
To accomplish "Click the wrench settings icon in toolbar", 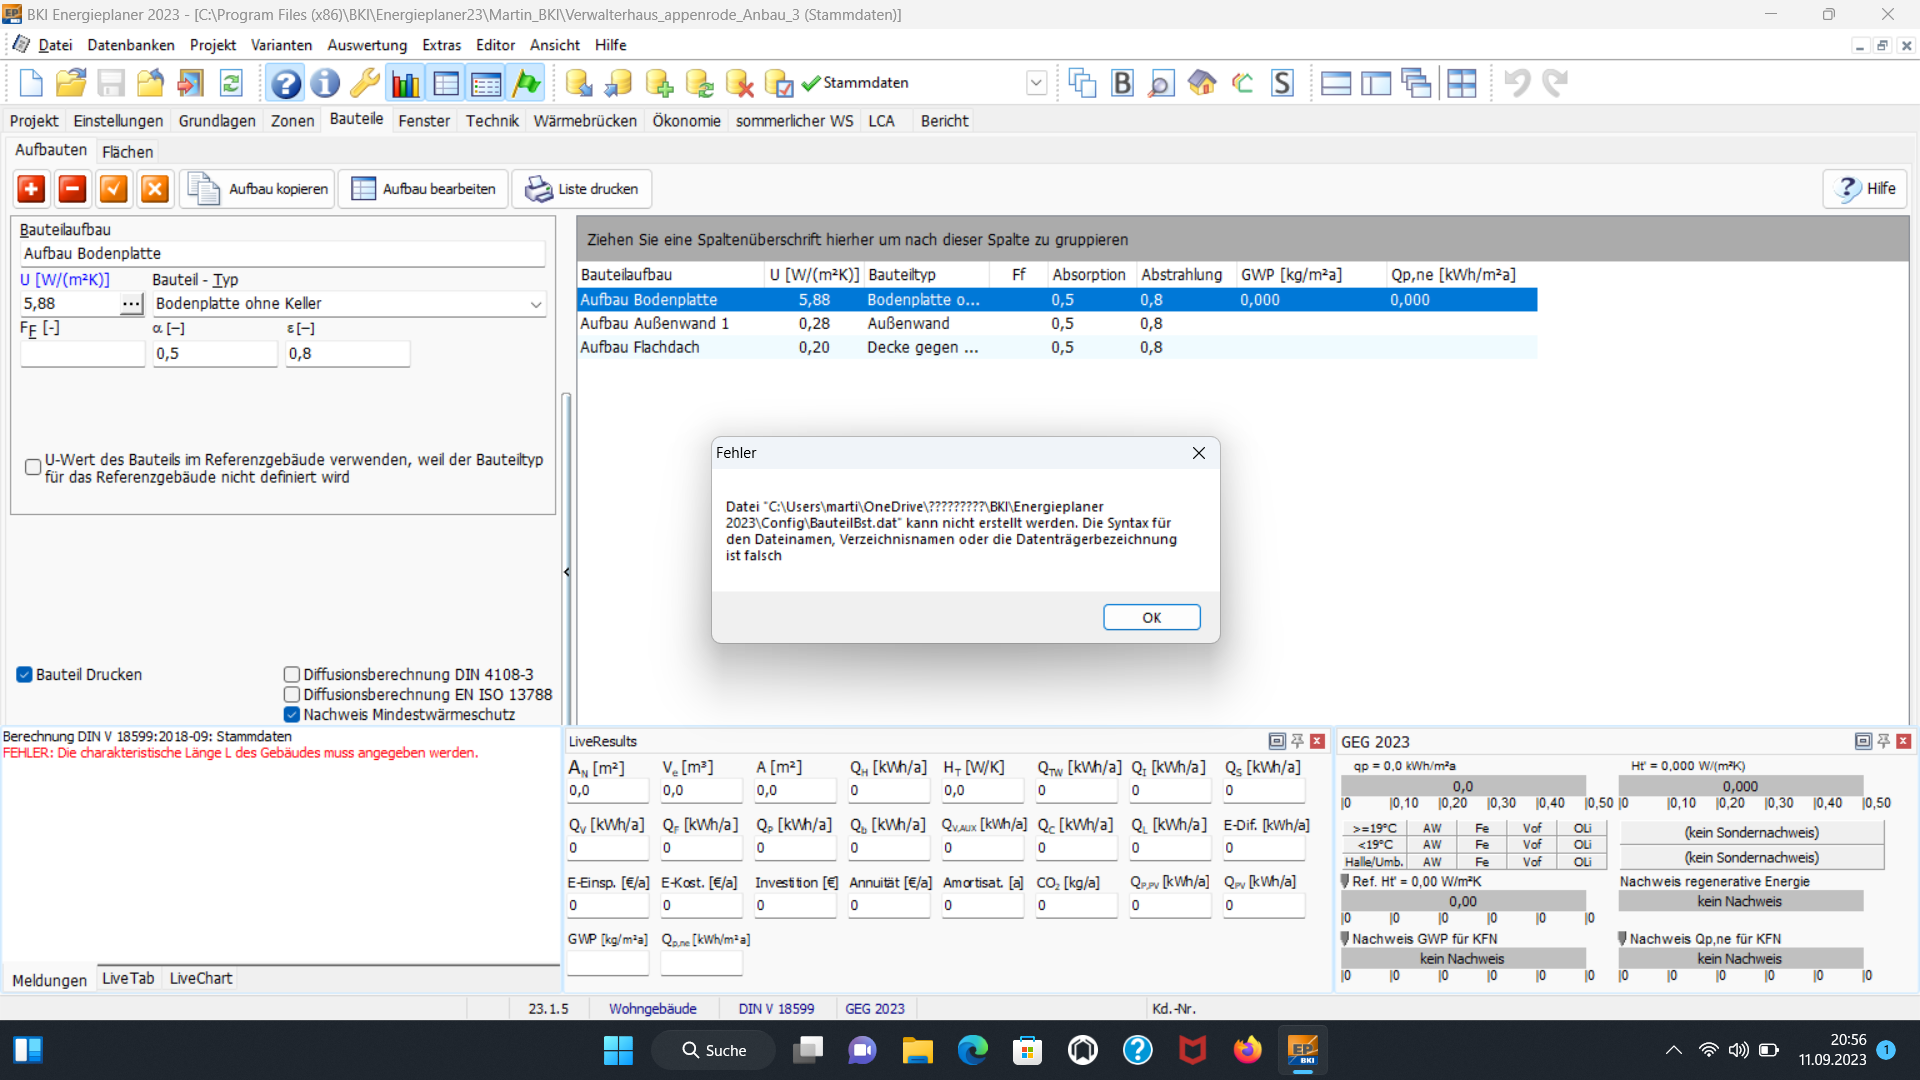I will [x=364, y=83].
